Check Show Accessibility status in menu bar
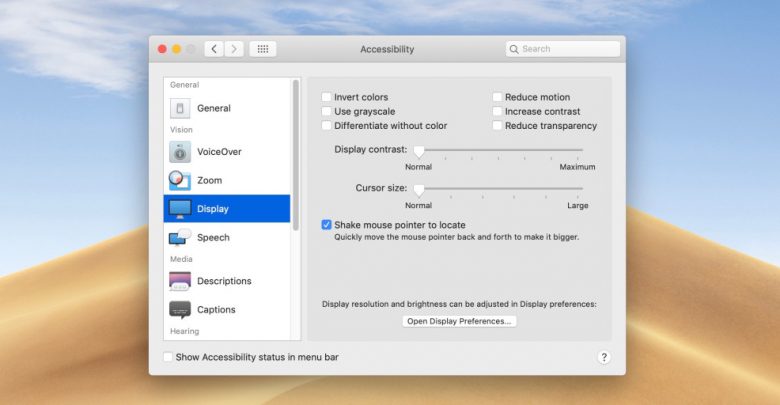Viewport: 780px width, 405px height. tap(168, 357)
